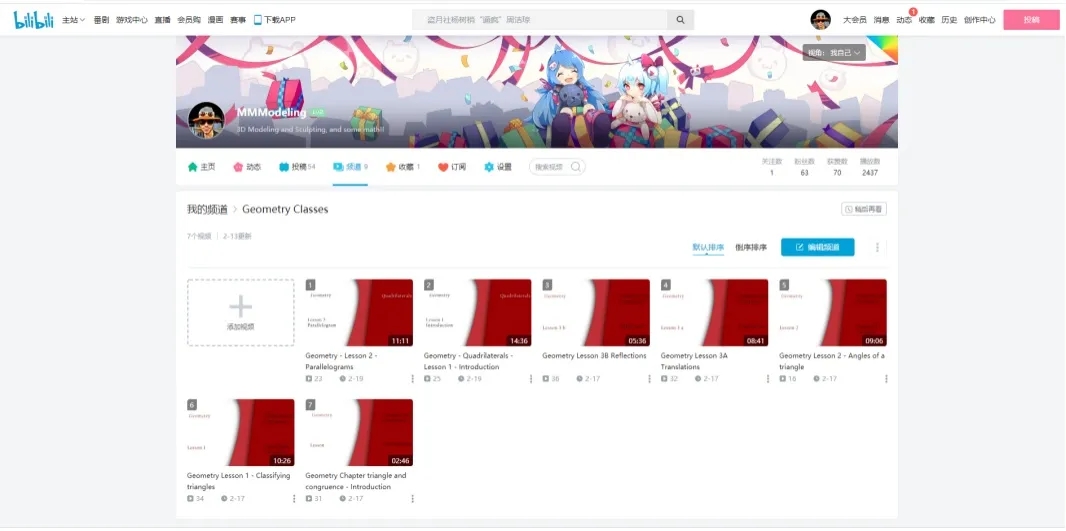Select 倒序排序 sort option
The width and height of the screenshot is (1066, 531).
751,247
